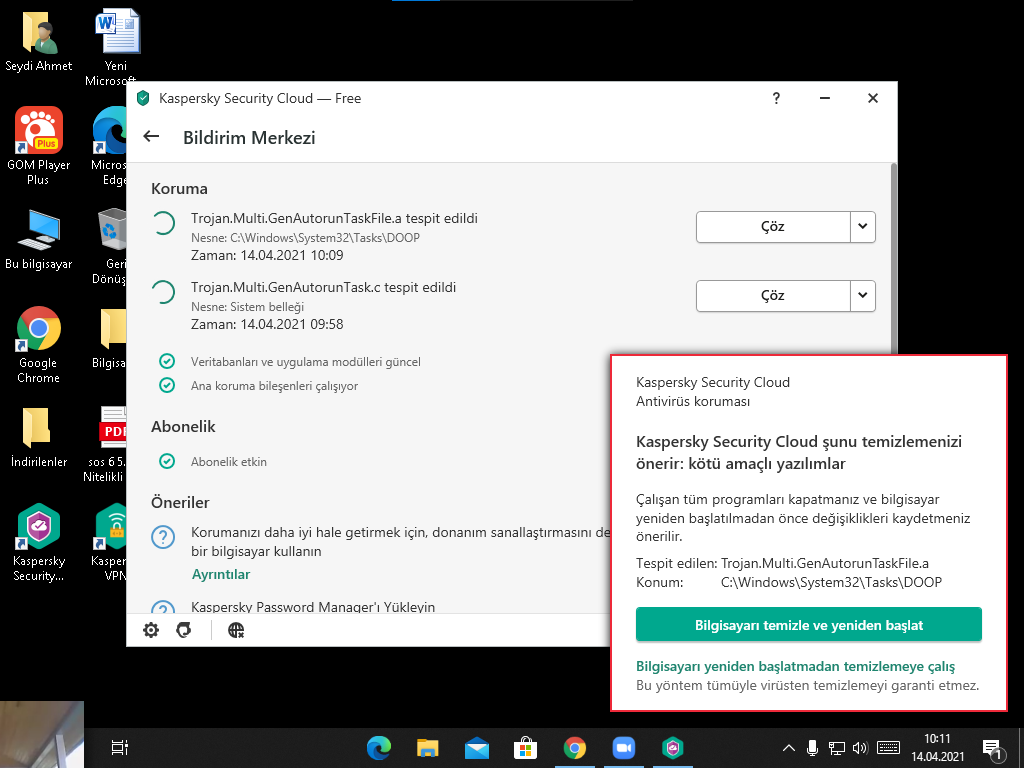Screen dimensions: 1024x768
Task: Click the globe network icon in the bottom bar
Action: click(x=236, y=630)
